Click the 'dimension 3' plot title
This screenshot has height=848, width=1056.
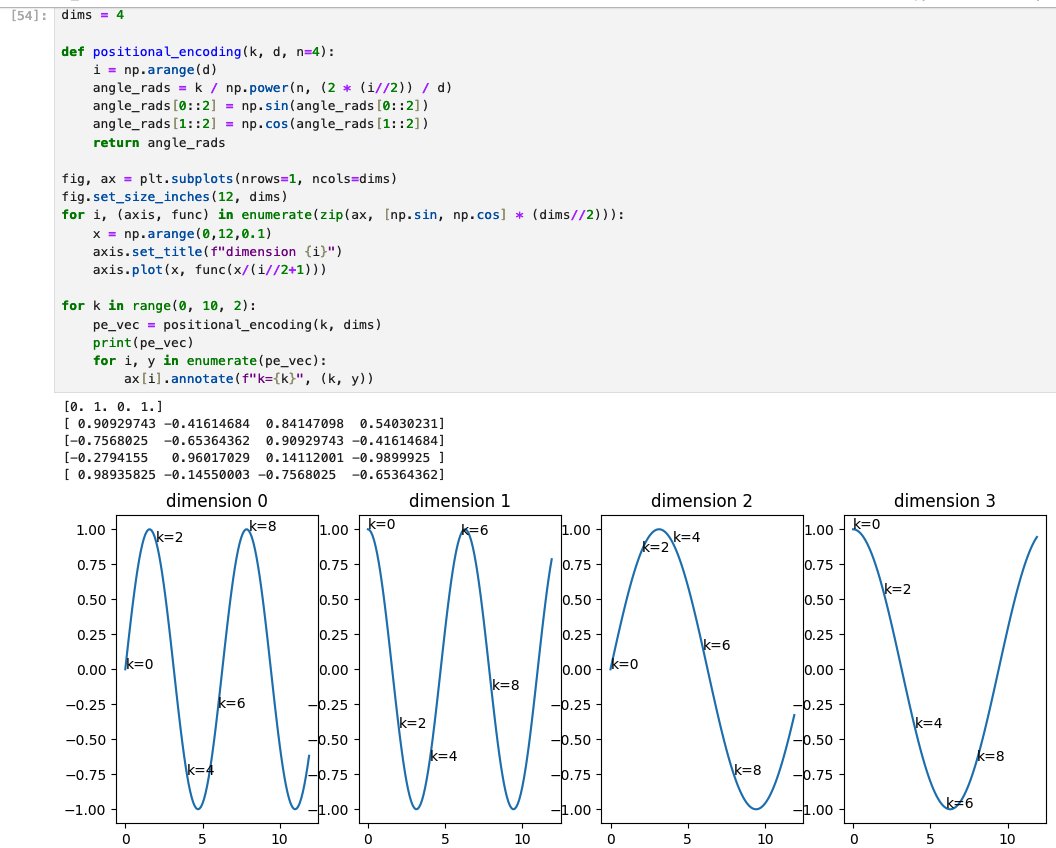944,501
